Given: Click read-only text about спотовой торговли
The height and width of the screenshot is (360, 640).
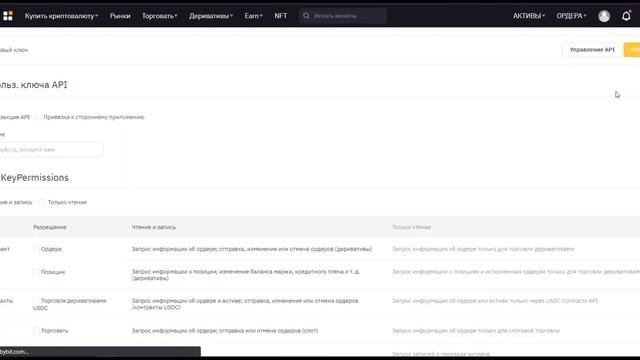Looking at the screenshot, I should click(x=476, y=331).
